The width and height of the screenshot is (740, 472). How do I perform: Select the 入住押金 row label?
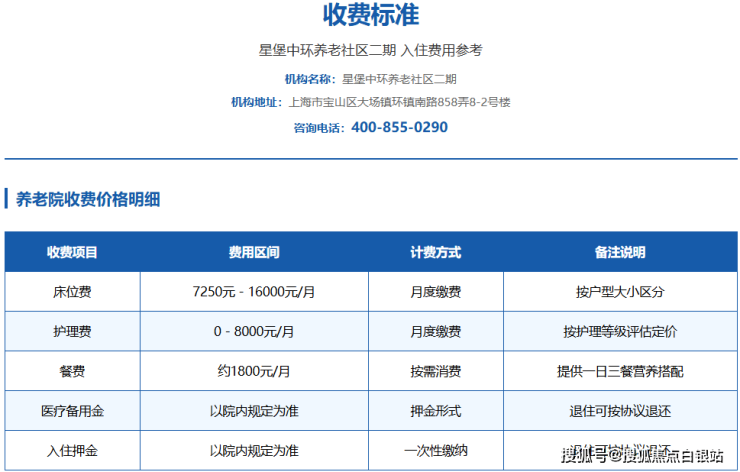click(x=72, y=451)
